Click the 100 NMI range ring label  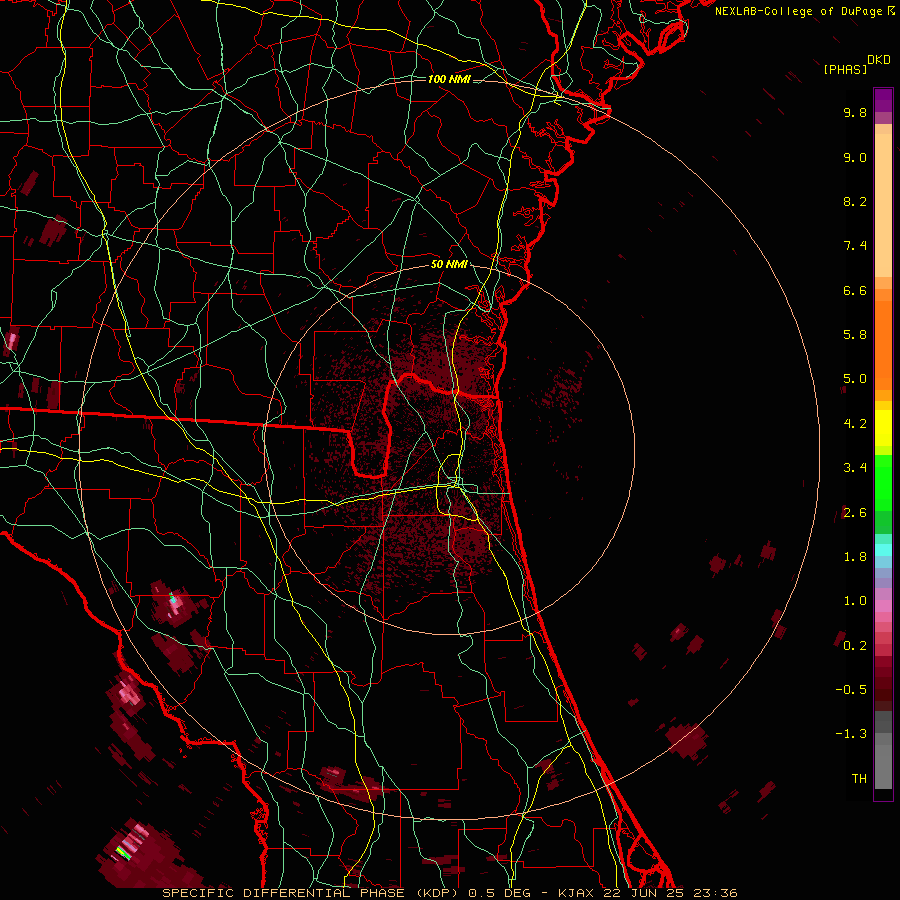pyautogui.click(x=449, y=79)
